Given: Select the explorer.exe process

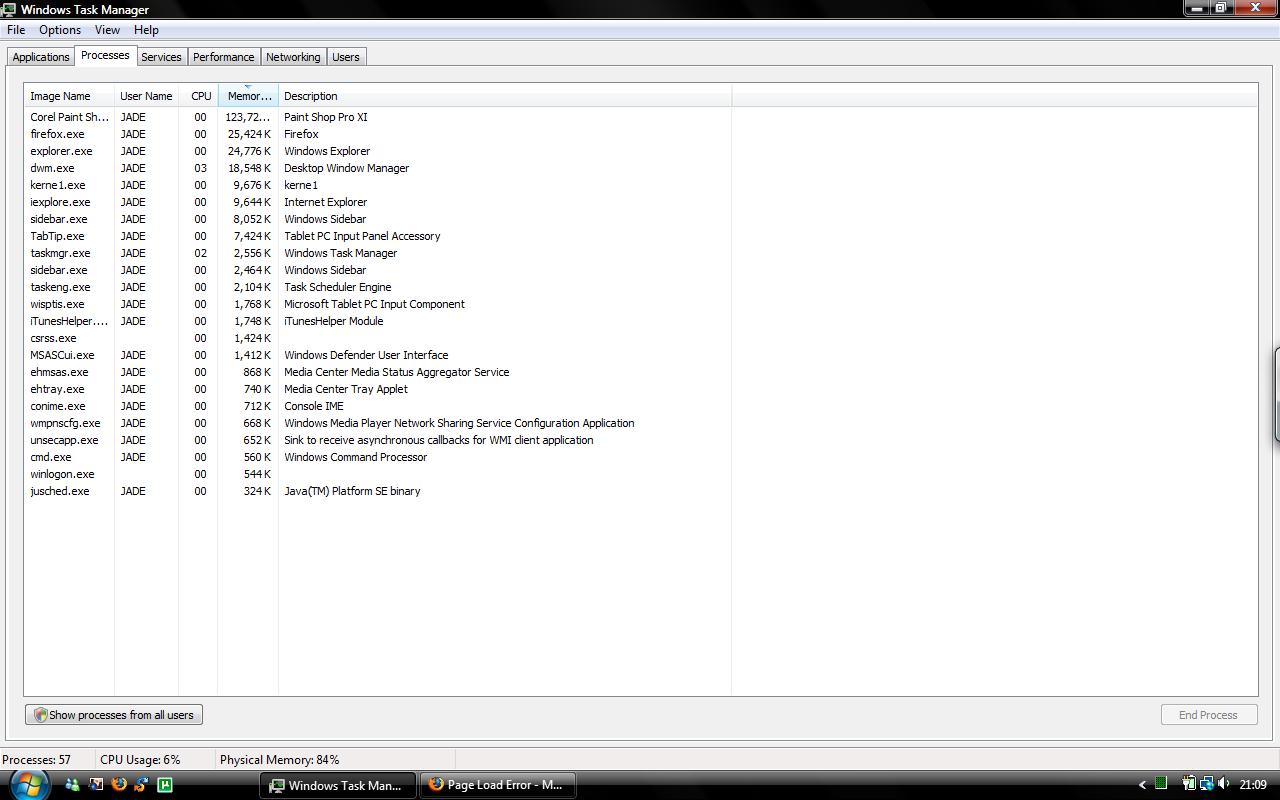Looking at the screenshot, I should (x=378, y=151).
